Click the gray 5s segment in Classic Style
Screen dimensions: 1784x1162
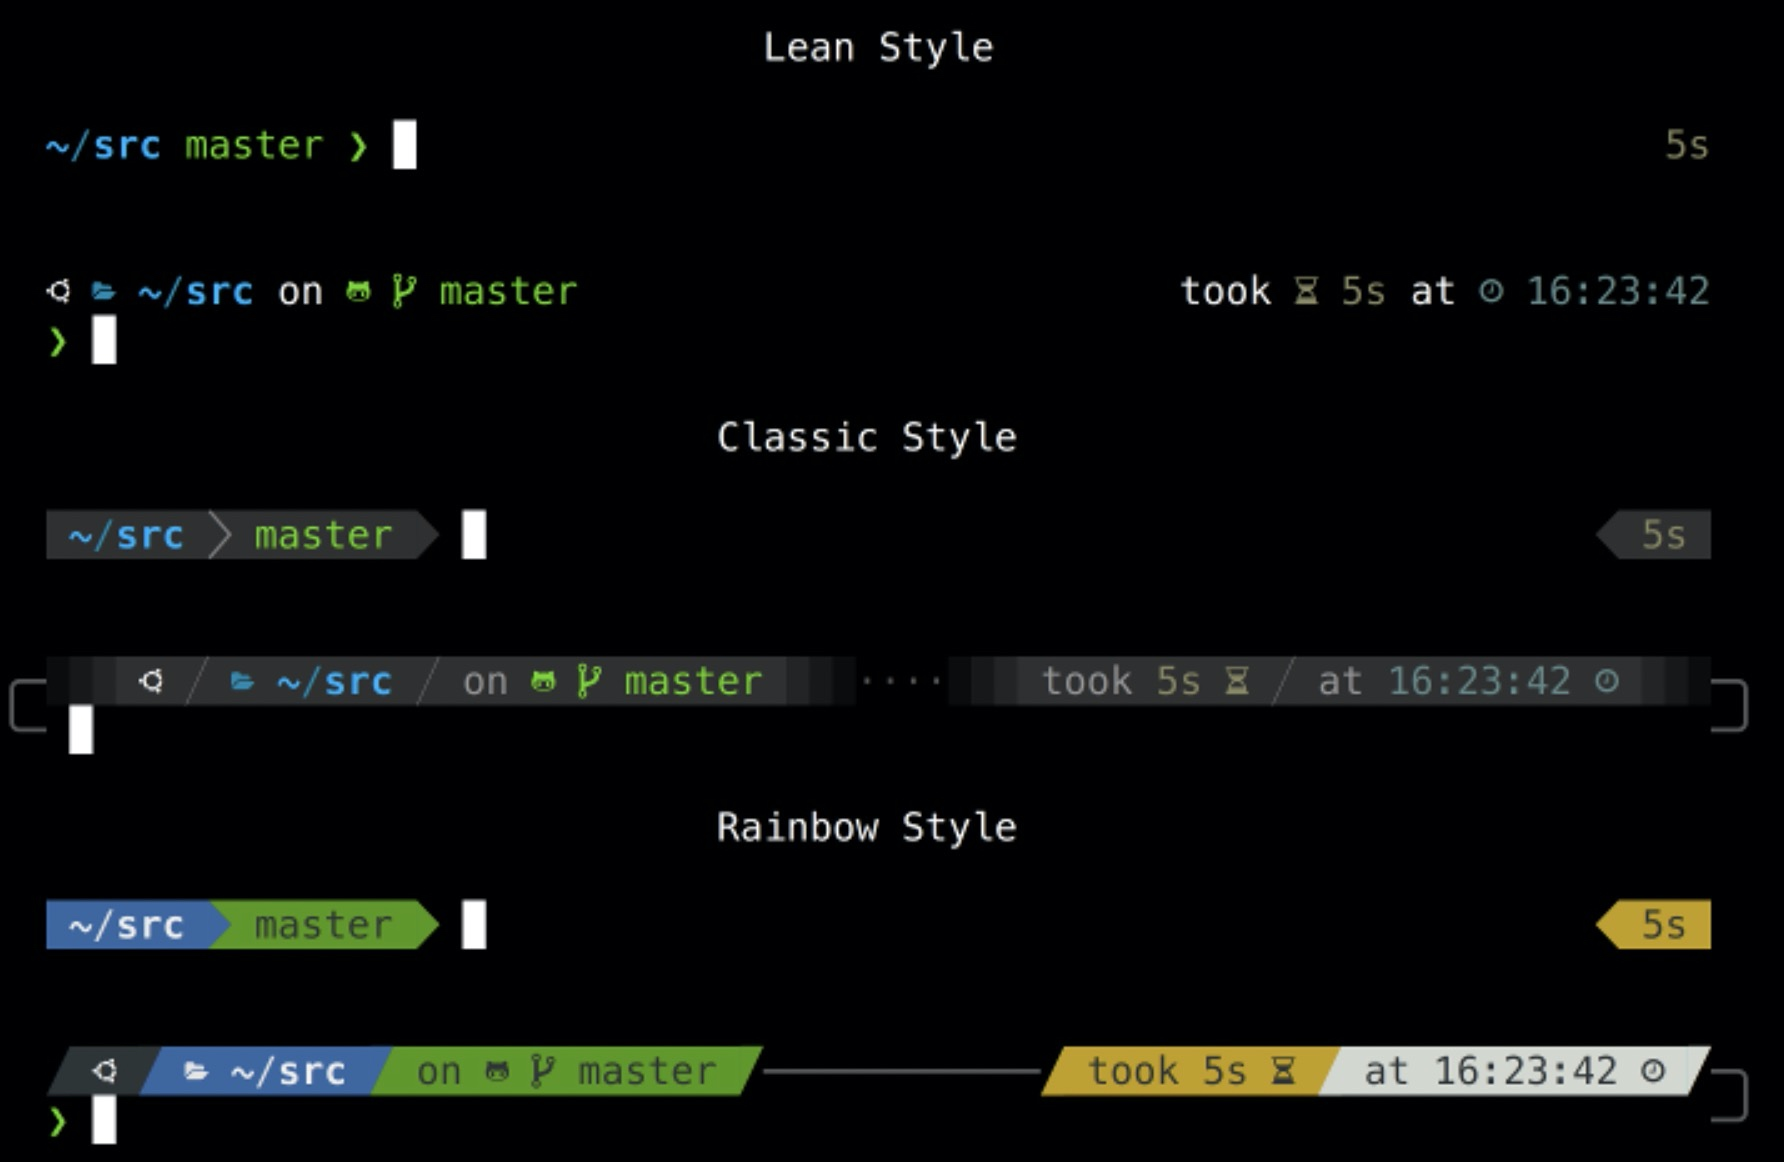[x=1653, y=535]
